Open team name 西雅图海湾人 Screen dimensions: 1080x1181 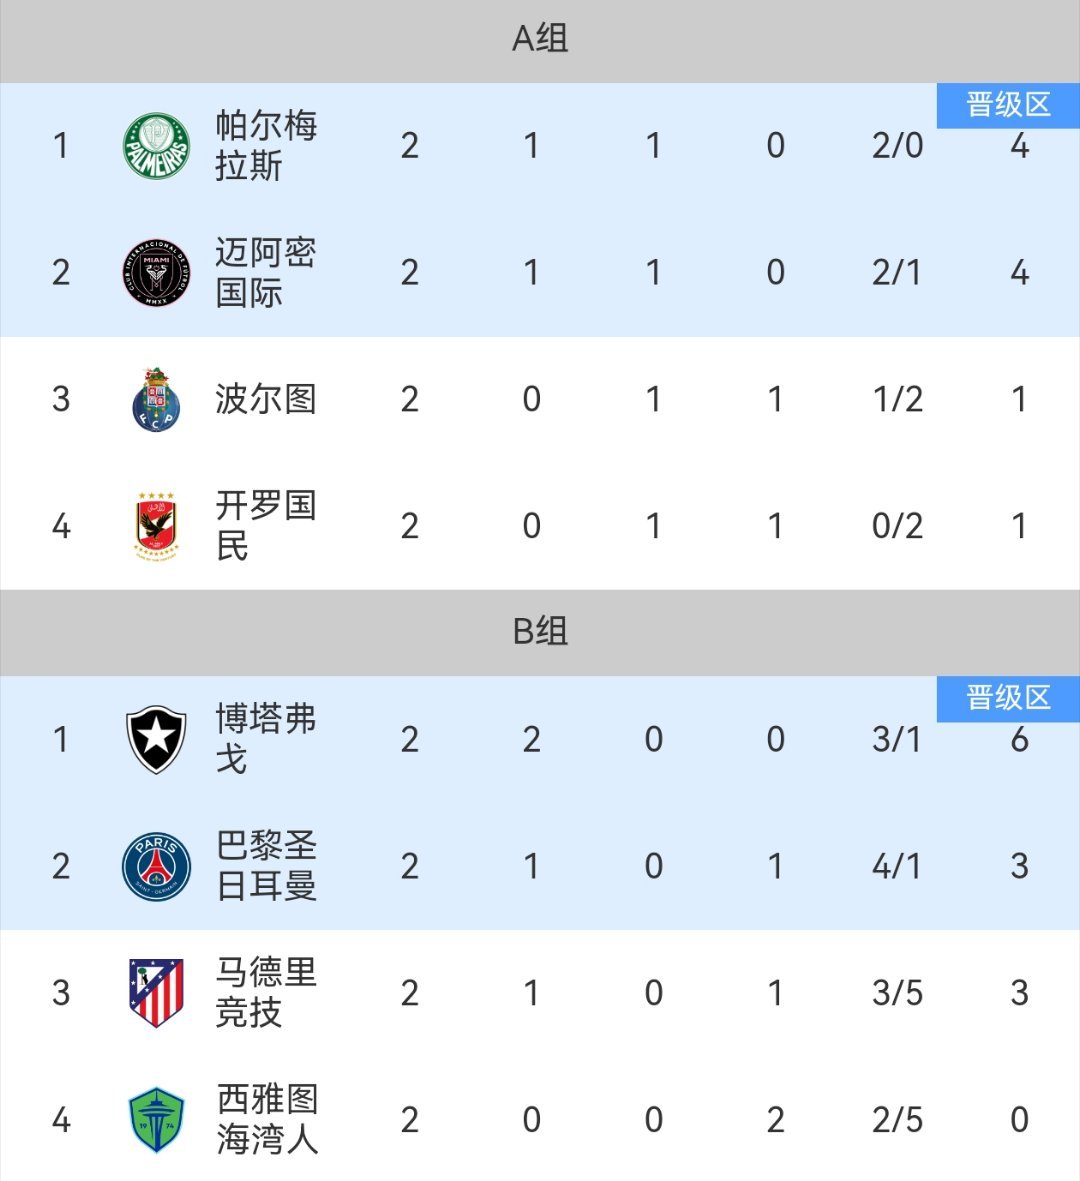[x=267, y=1119]
